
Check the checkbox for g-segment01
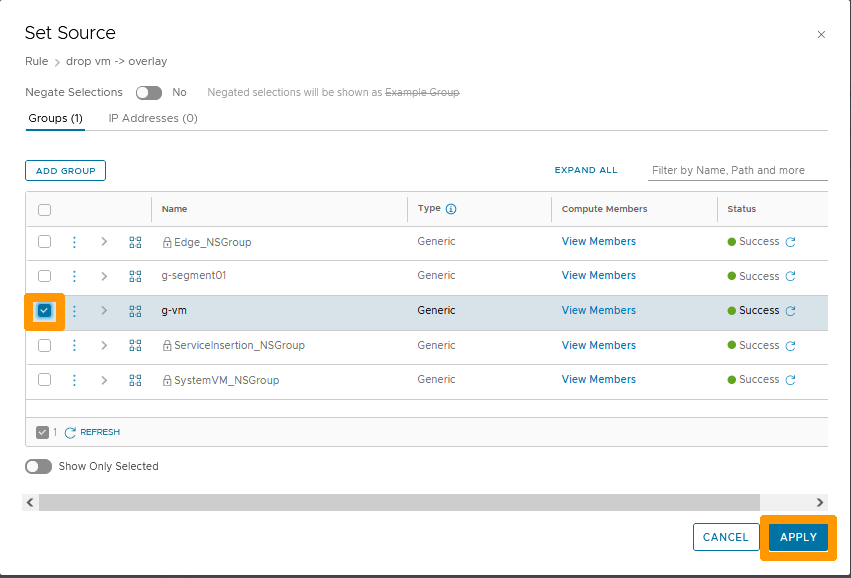(44, 276)
